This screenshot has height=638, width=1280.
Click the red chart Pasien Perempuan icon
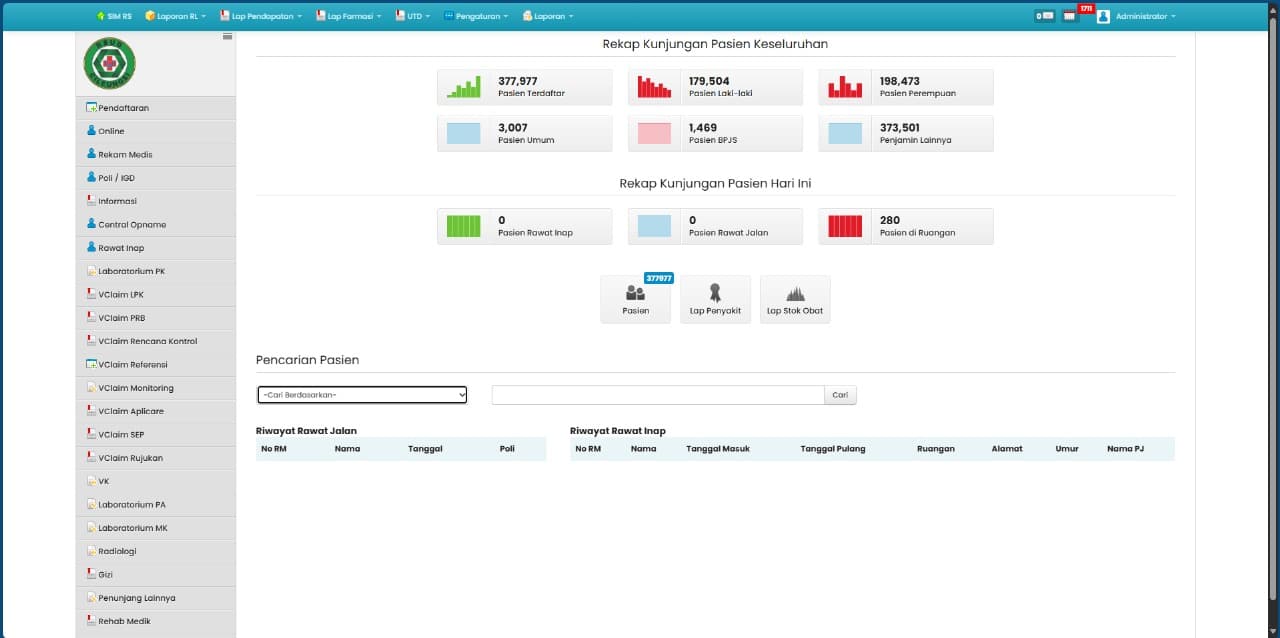point(845,87)
